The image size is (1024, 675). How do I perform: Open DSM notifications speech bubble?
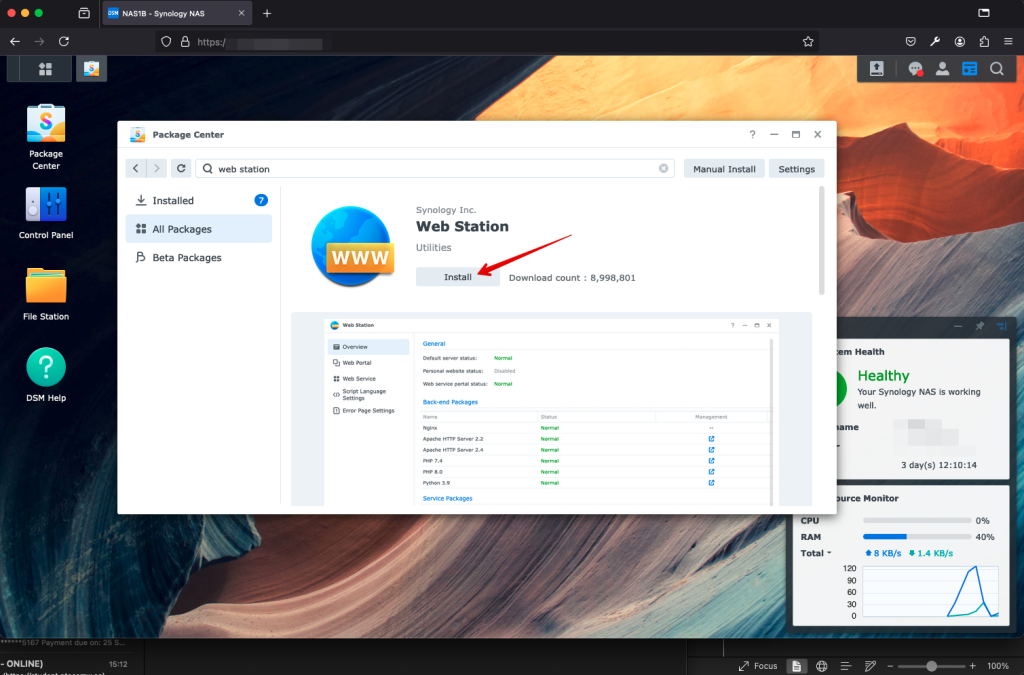916,69
